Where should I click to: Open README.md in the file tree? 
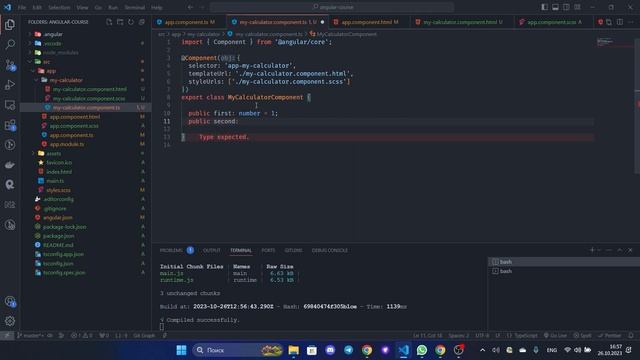pyautogui.click(x=58, y=245)
